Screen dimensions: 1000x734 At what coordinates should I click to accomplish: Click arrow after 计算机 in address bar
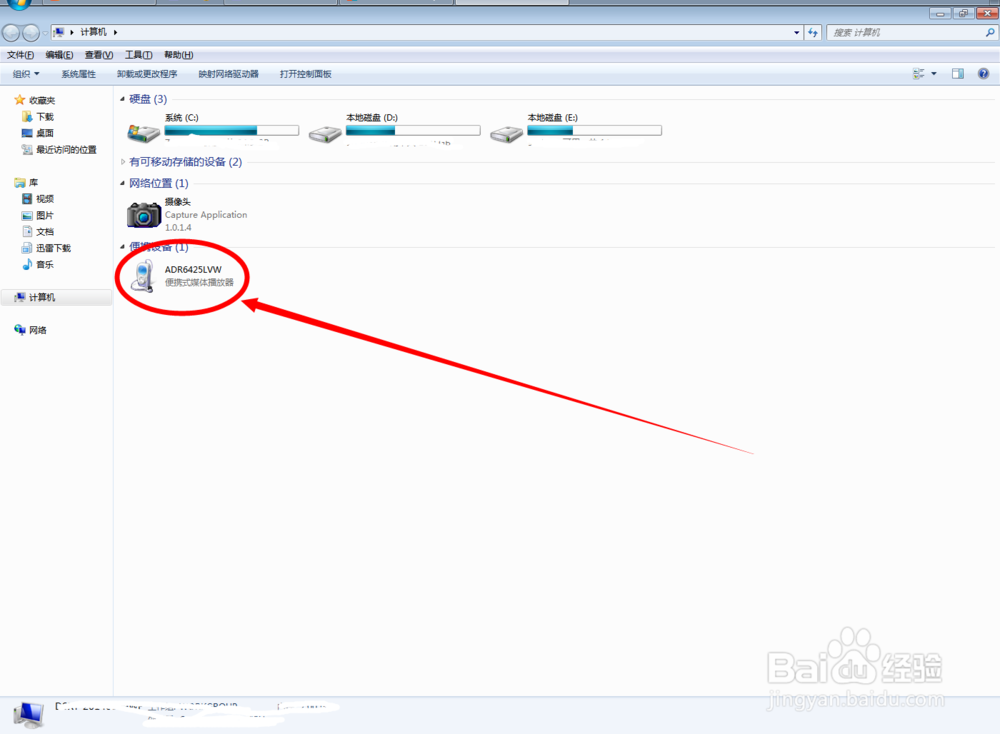point(115,32)
